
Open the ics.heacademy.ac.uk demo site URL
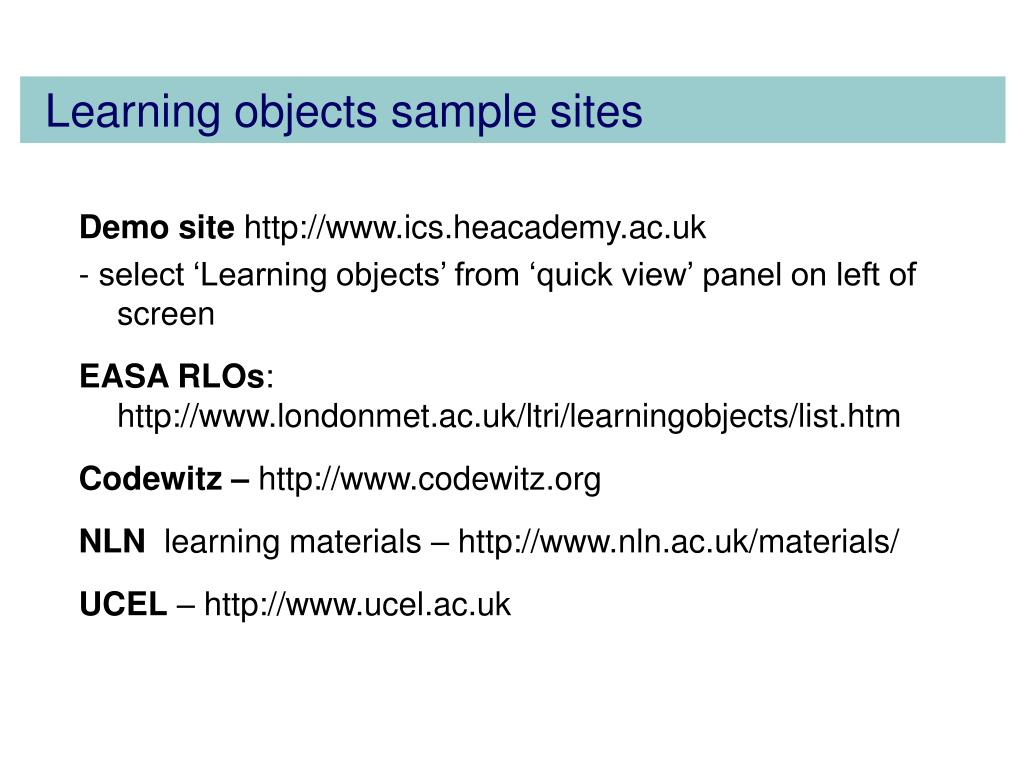[x=475, y=229]
